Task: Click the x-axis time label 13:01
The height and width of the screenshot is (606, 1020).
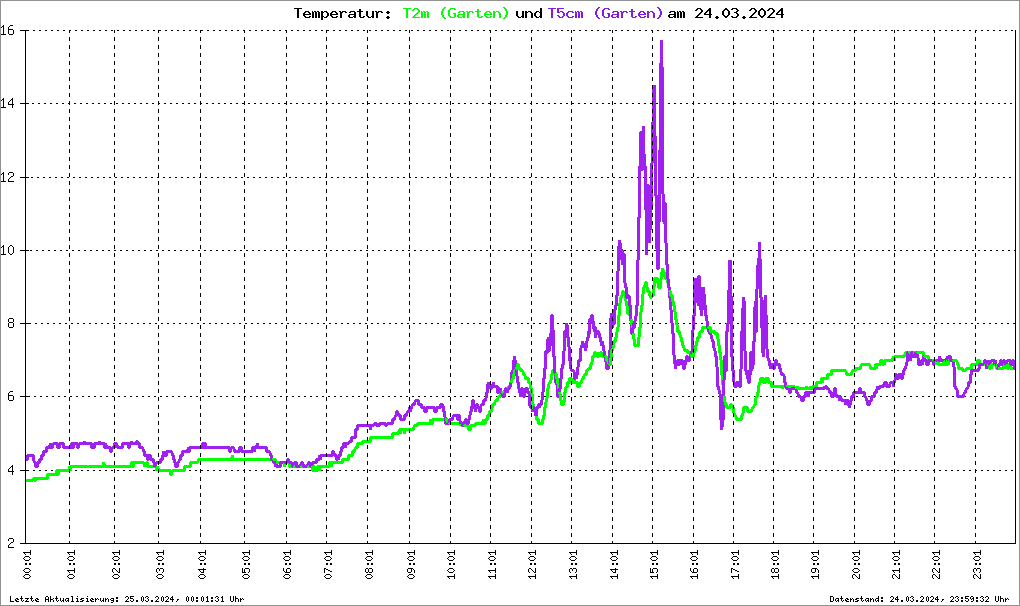Action: pyautogui.click(x=573, y=564)
